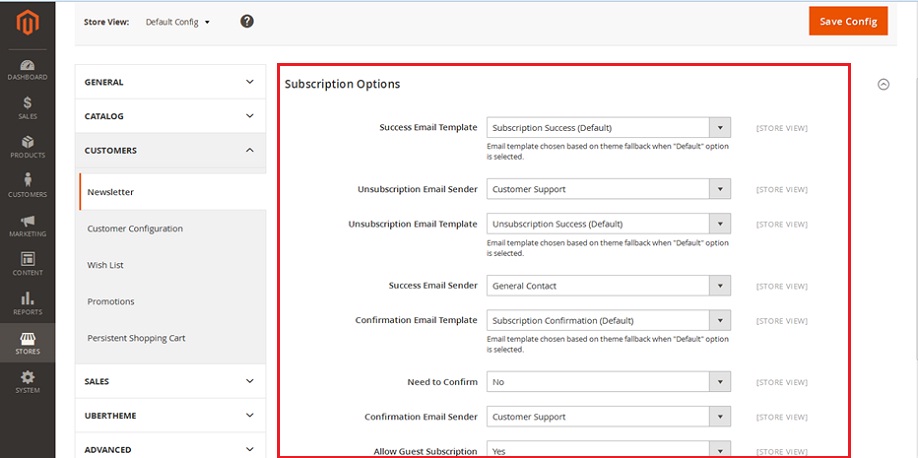Open the Unsubscription Email Template dropdown
This screenshot has height=458, width=918.
pyautogui.click(x=608, y=224)
